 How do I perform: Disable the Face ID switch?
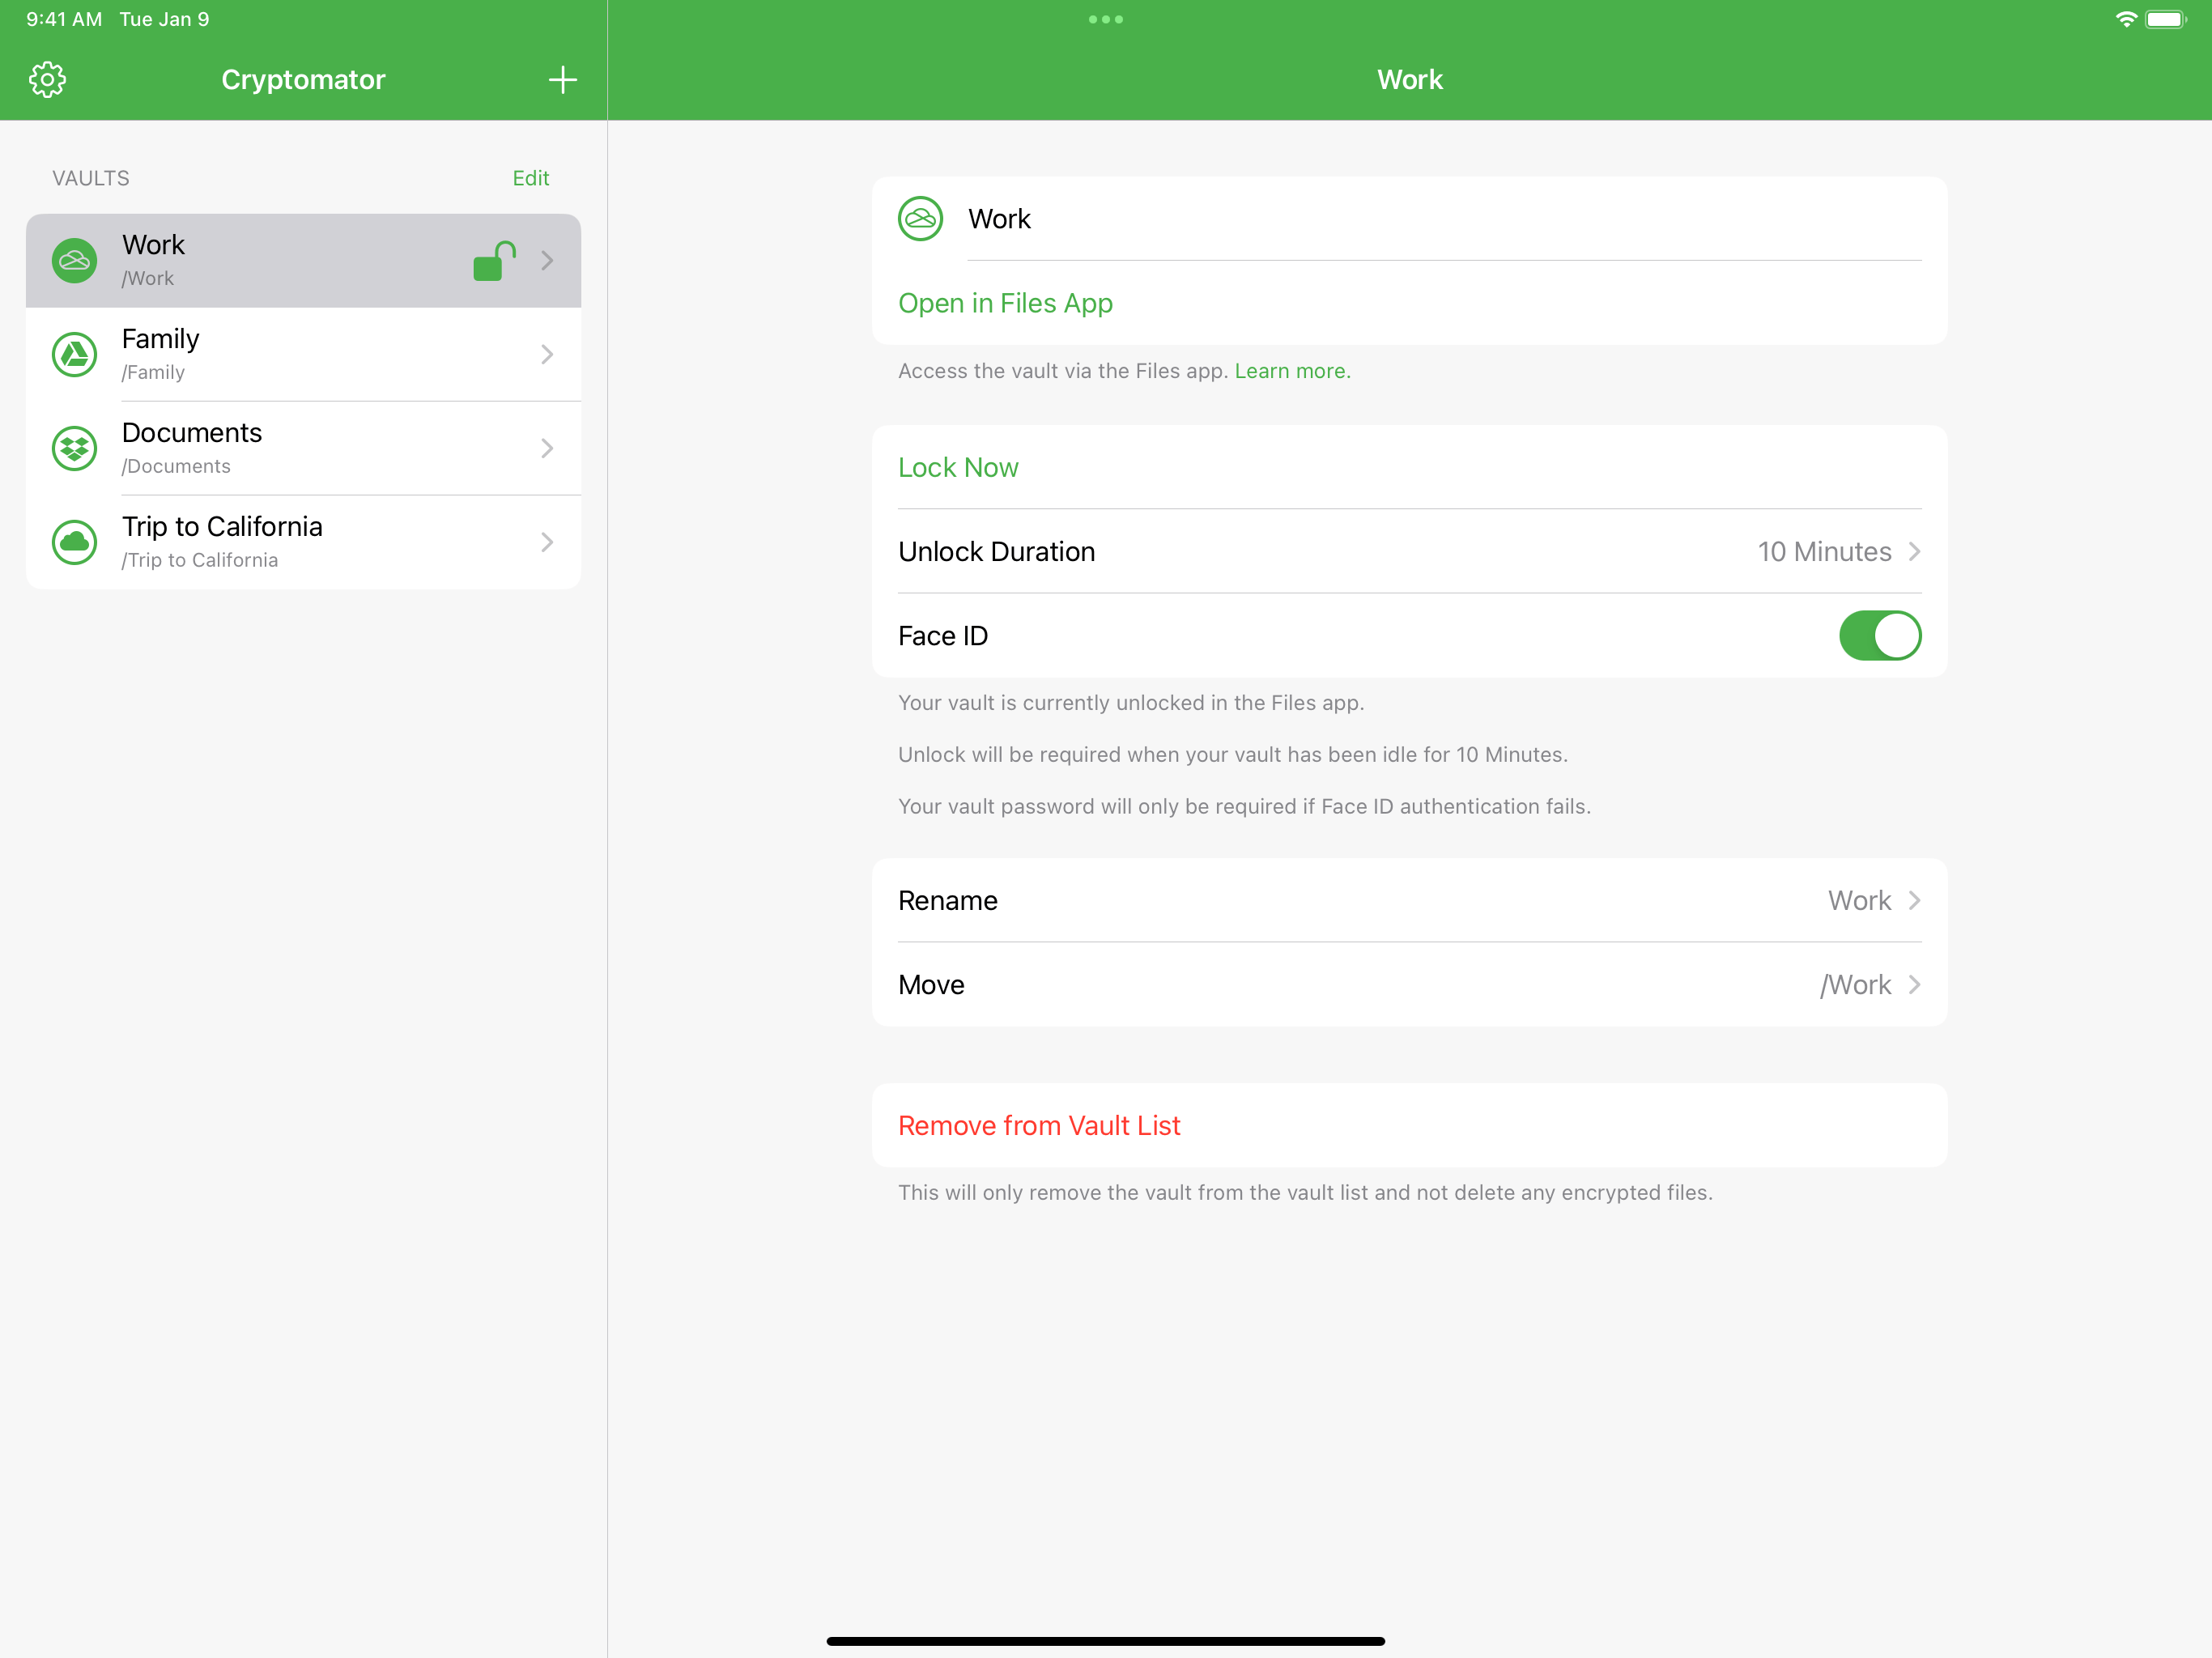tap(1880, 636)
